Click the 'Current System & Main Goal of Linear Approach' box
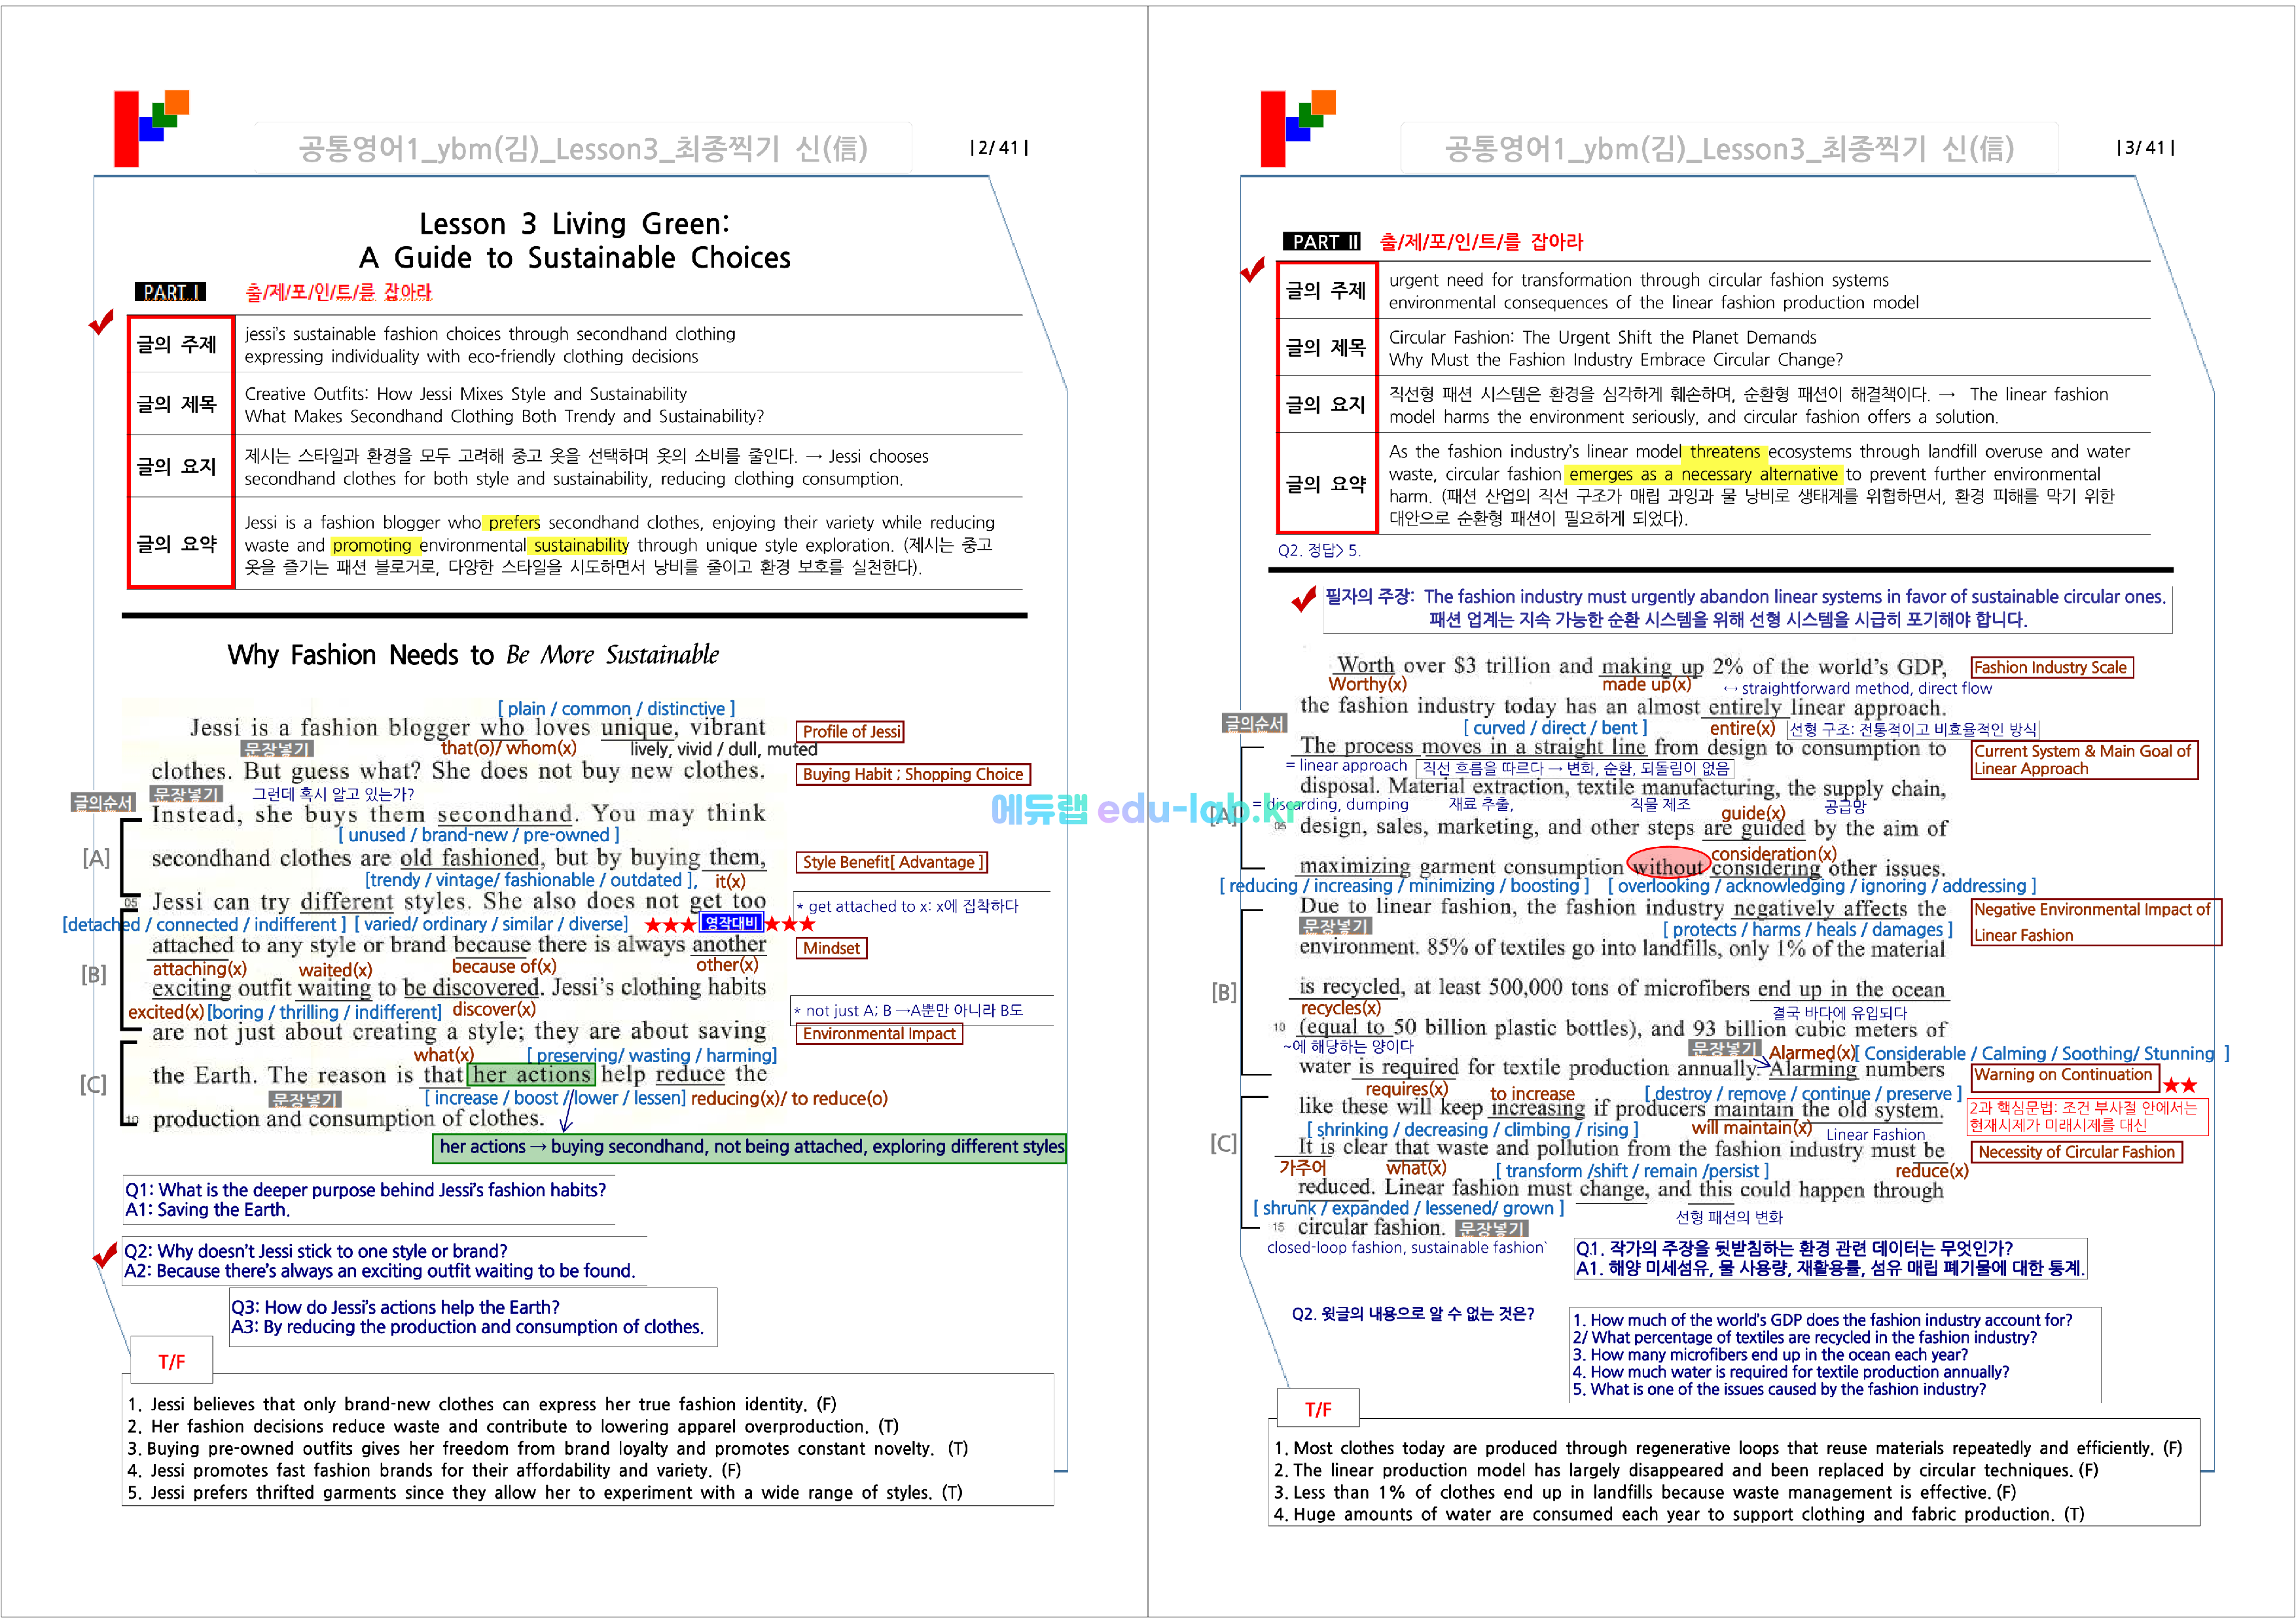The width and height of the screenshot is (2296, 1623). 2083,760
